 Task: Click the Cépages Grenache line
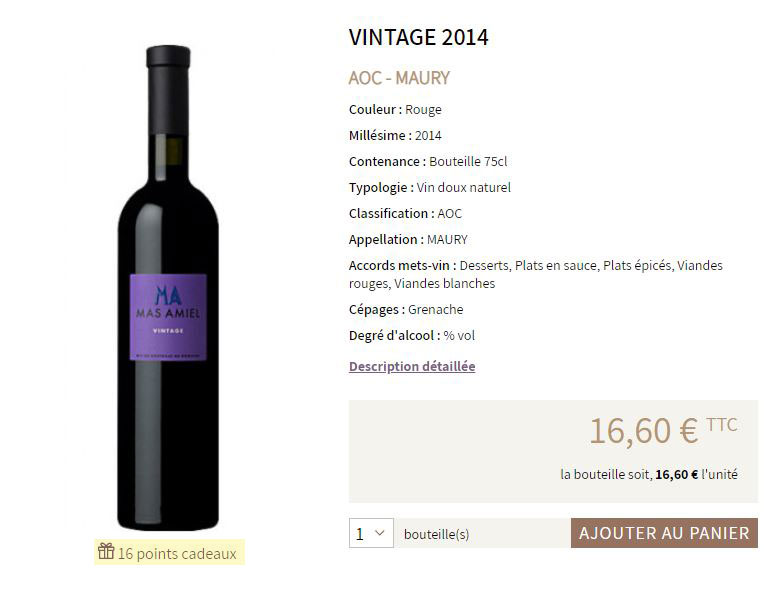pyautogui.click(x=406, y=310)
